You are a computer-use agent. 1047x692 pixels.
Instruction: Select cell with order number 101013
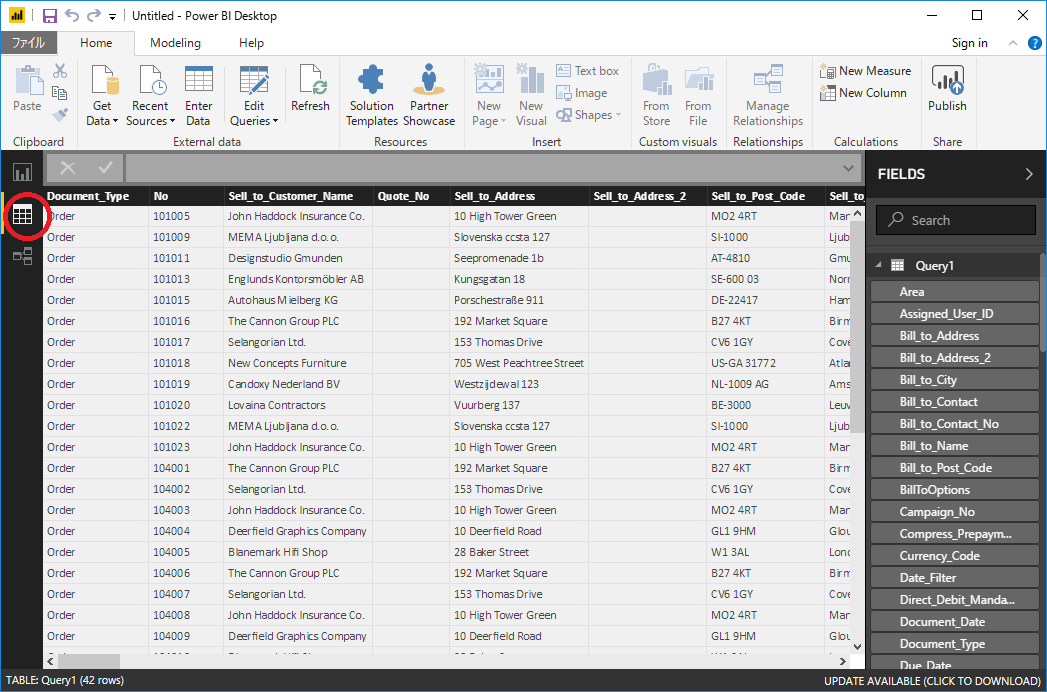186,279
